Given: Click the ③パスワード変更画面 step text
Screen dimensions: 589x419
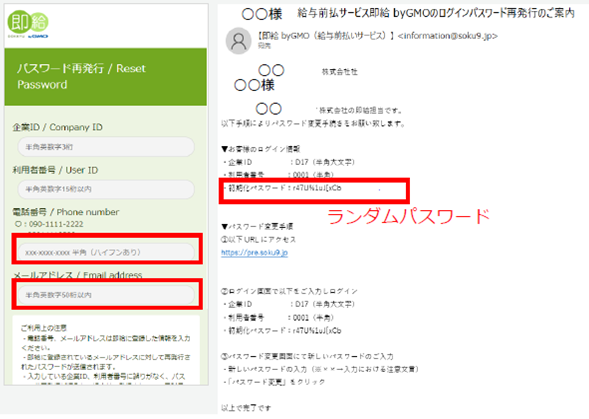Looking at the screenshot, I should (x=307, y=356).
